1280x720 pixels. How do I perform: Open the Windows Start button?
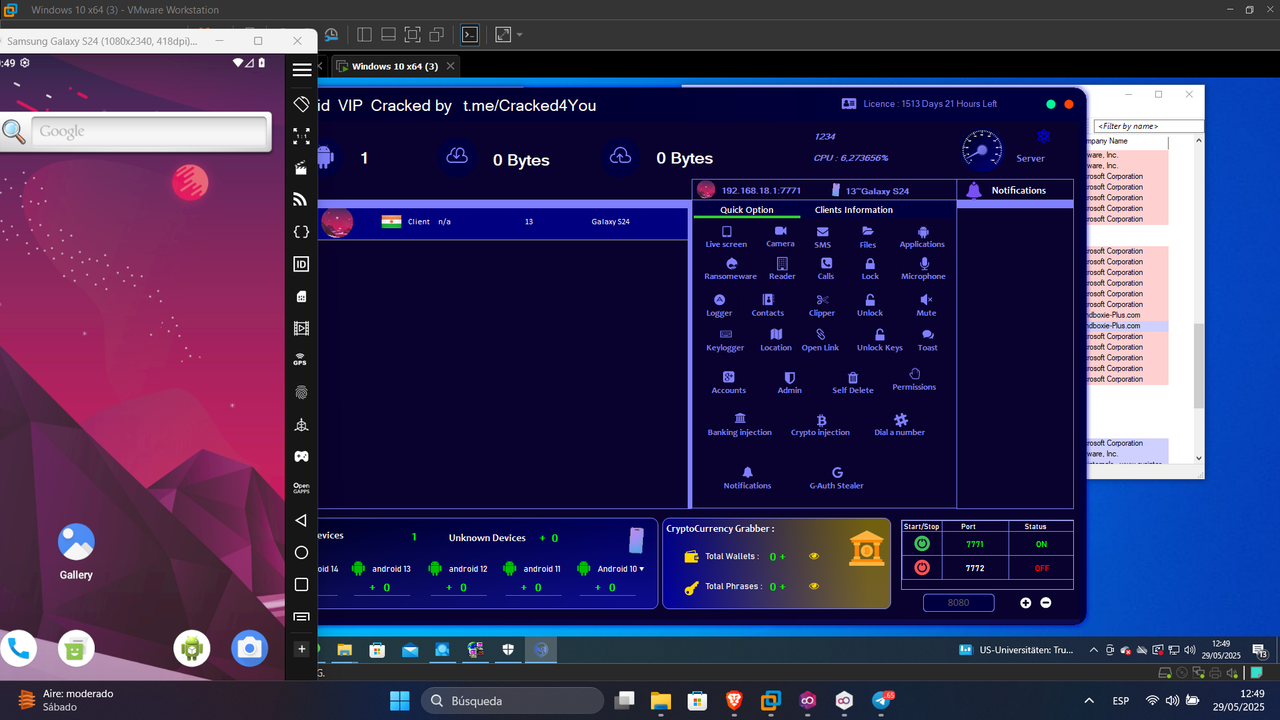(x=399, y=701)
